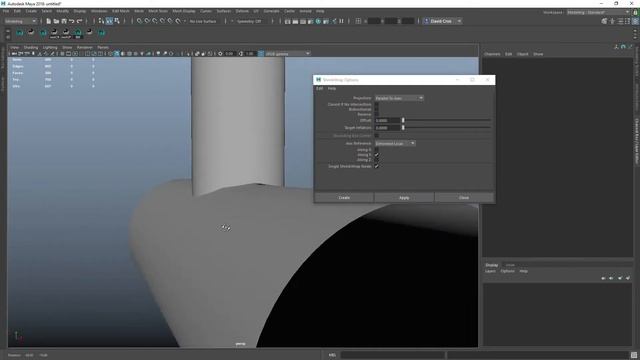640x360 pixels.
Task: Open the Edit Mesh menu
Action: click(x=120, y=11)
